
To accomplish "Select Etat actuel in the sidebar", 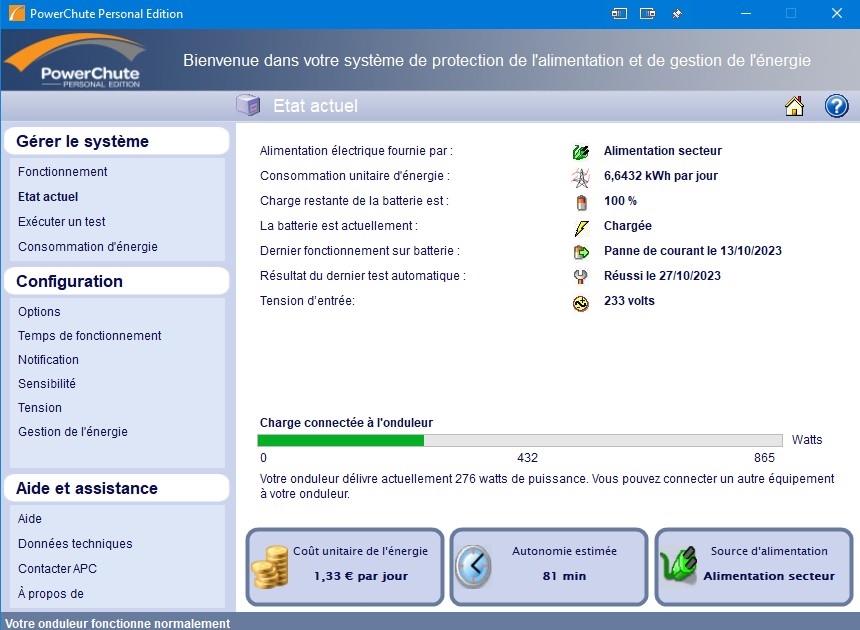I will click(x=48, y=197).
